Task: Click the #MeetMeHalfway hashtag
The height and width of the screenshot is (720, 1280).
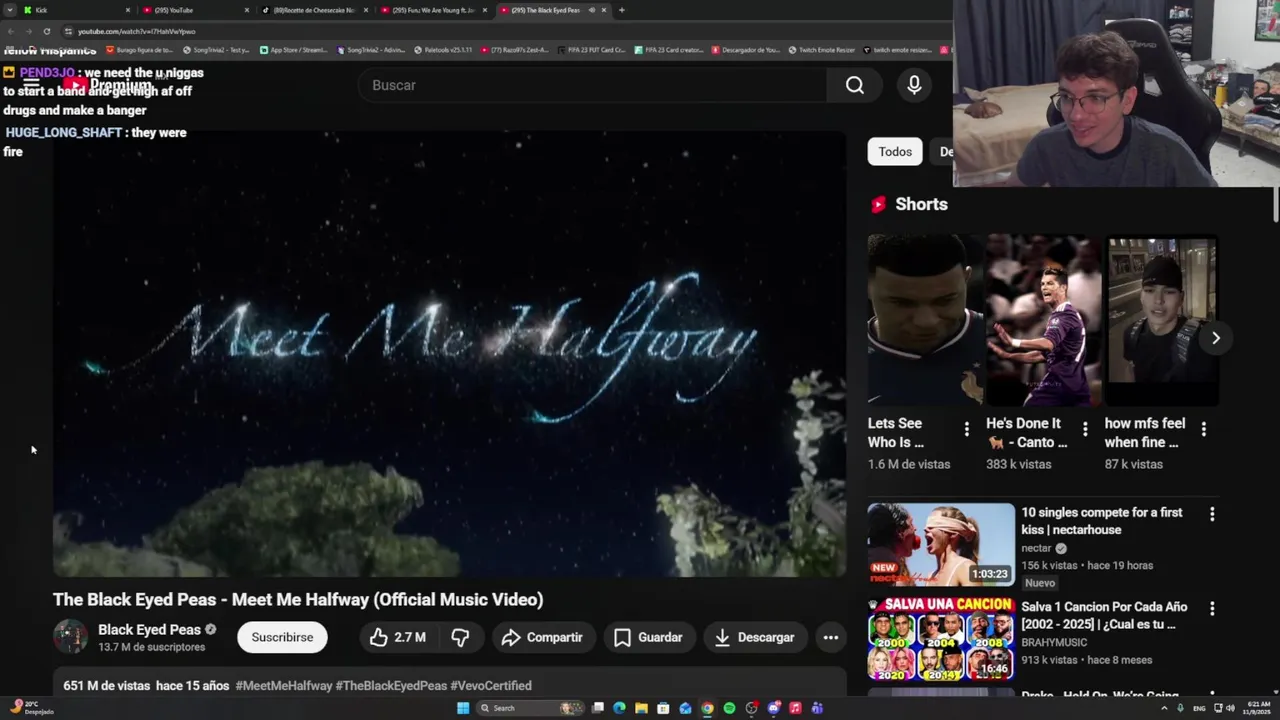Action: point(284,686)
